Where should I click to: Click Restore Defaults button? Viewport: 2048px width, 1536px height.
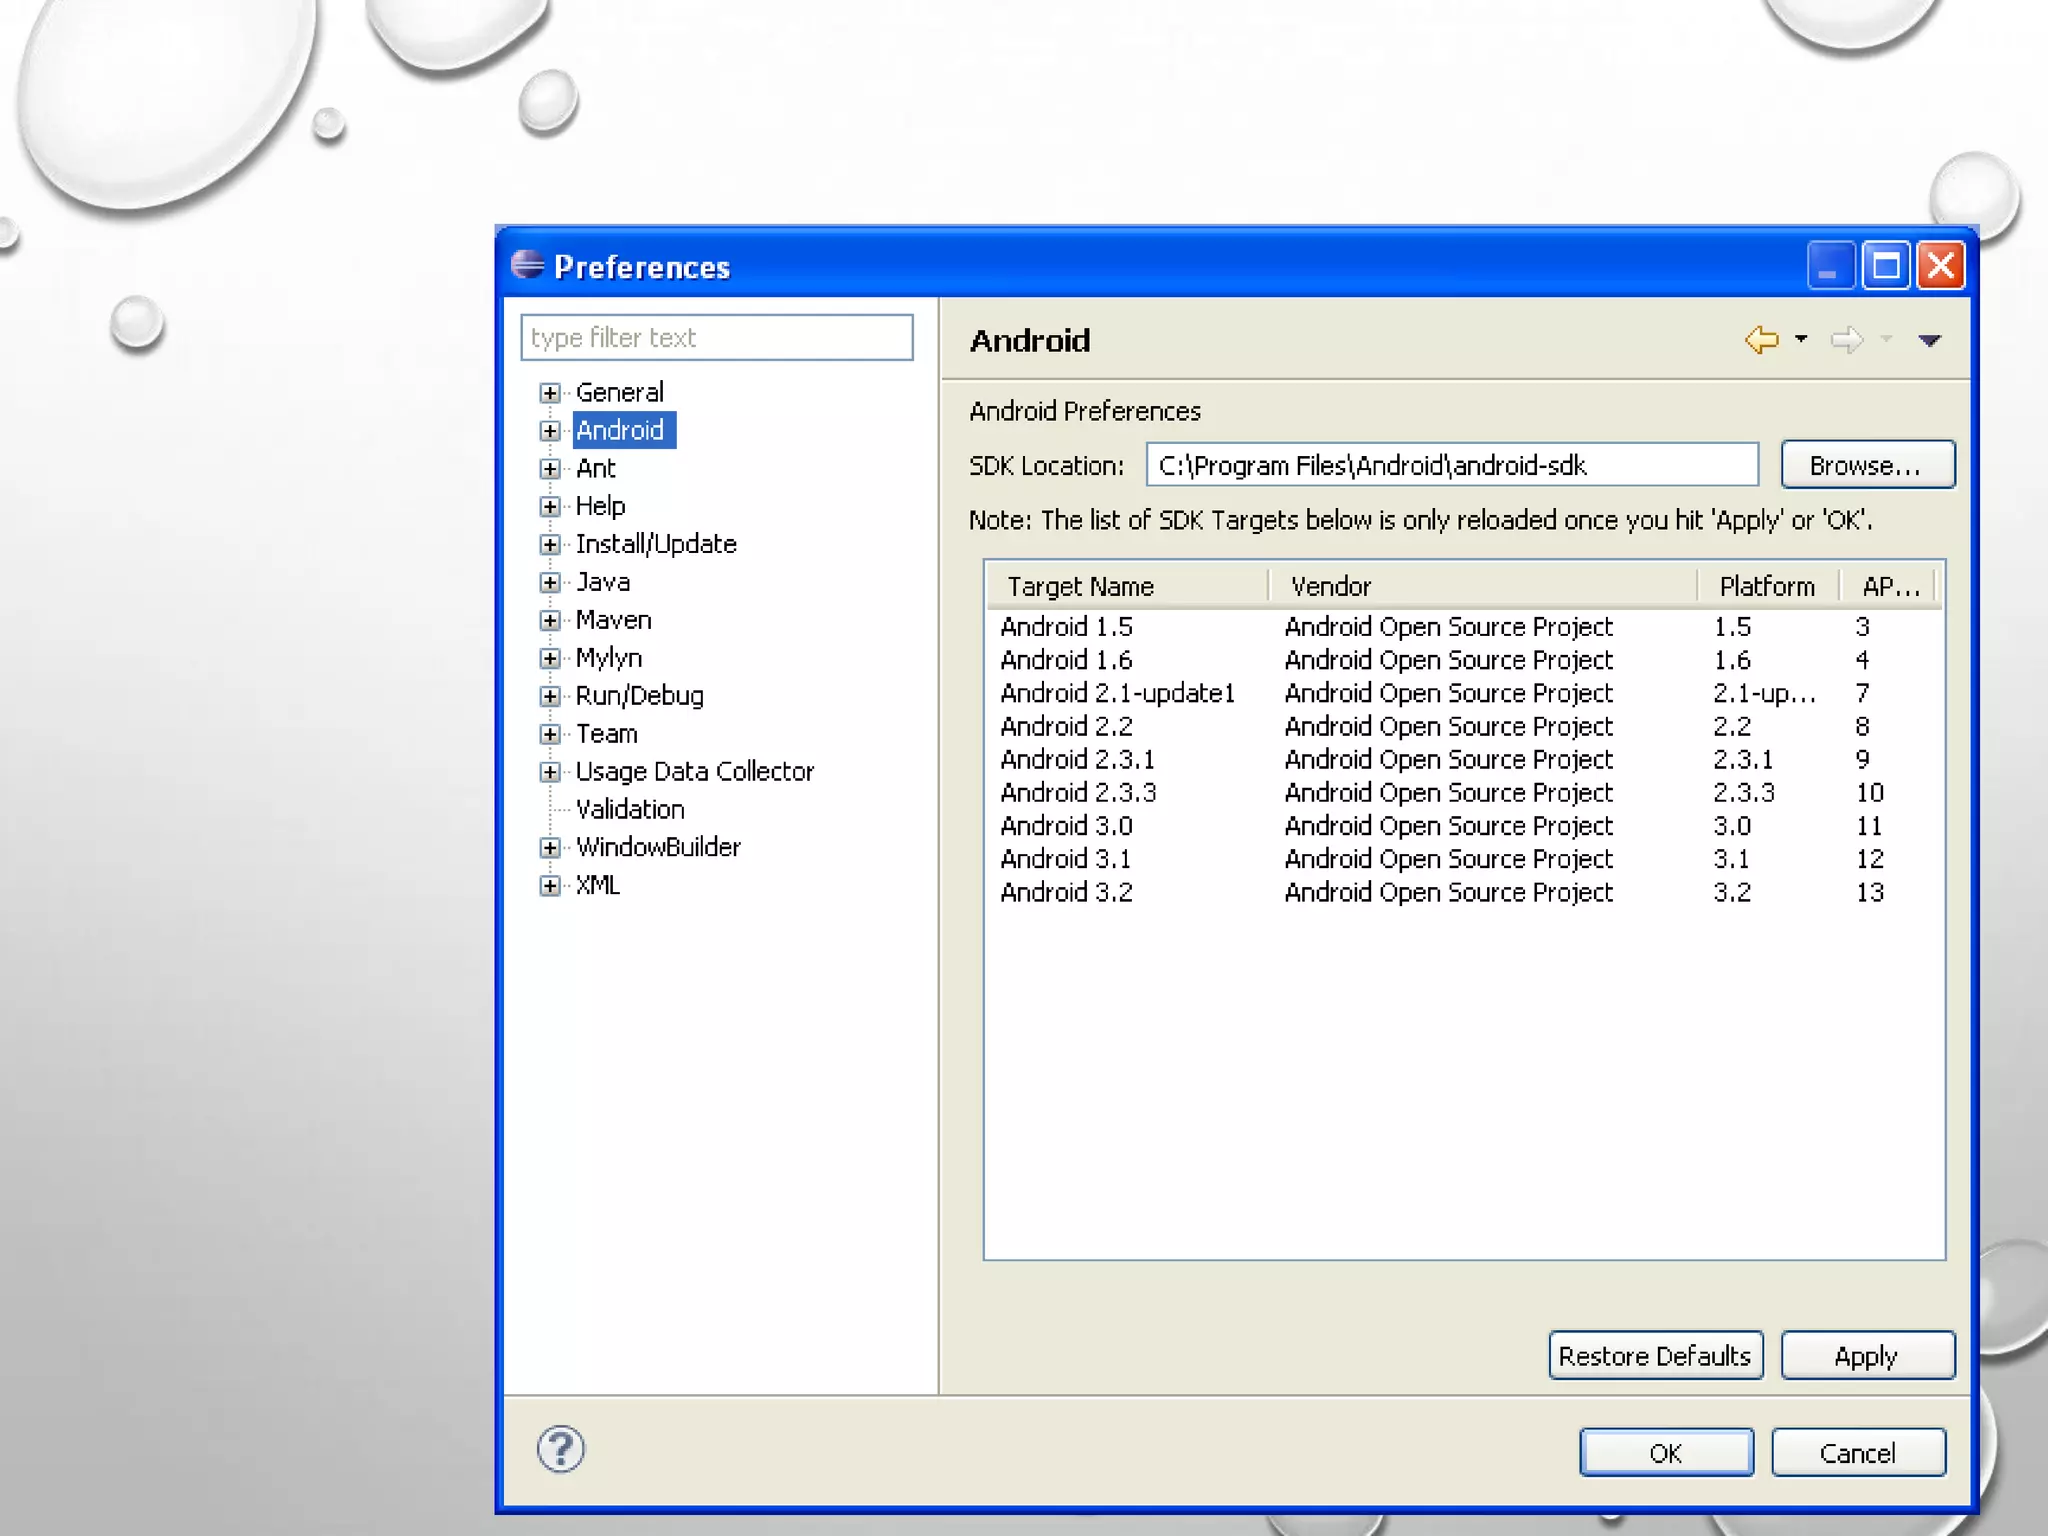1655,1356
